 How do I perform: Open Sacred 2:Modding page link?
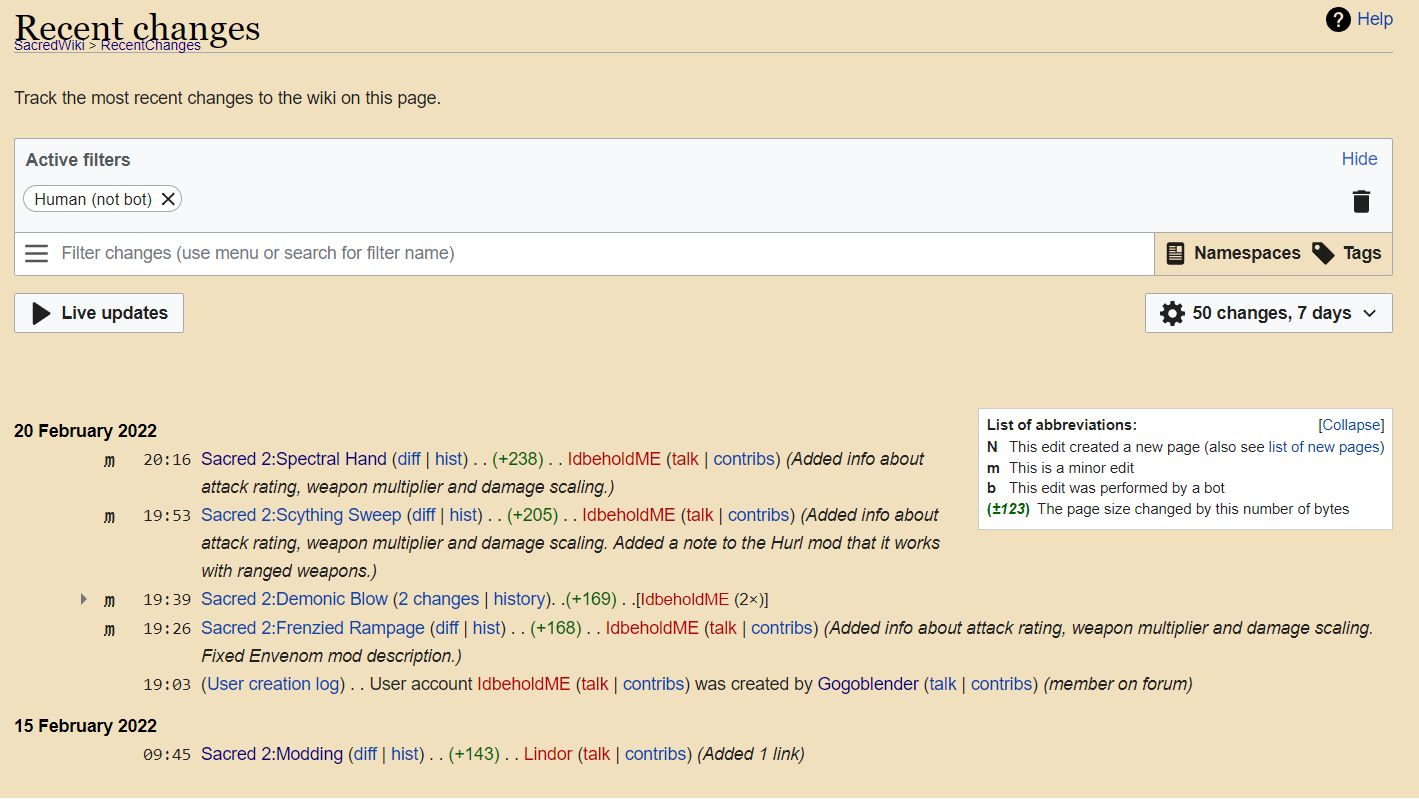[272, 754]
